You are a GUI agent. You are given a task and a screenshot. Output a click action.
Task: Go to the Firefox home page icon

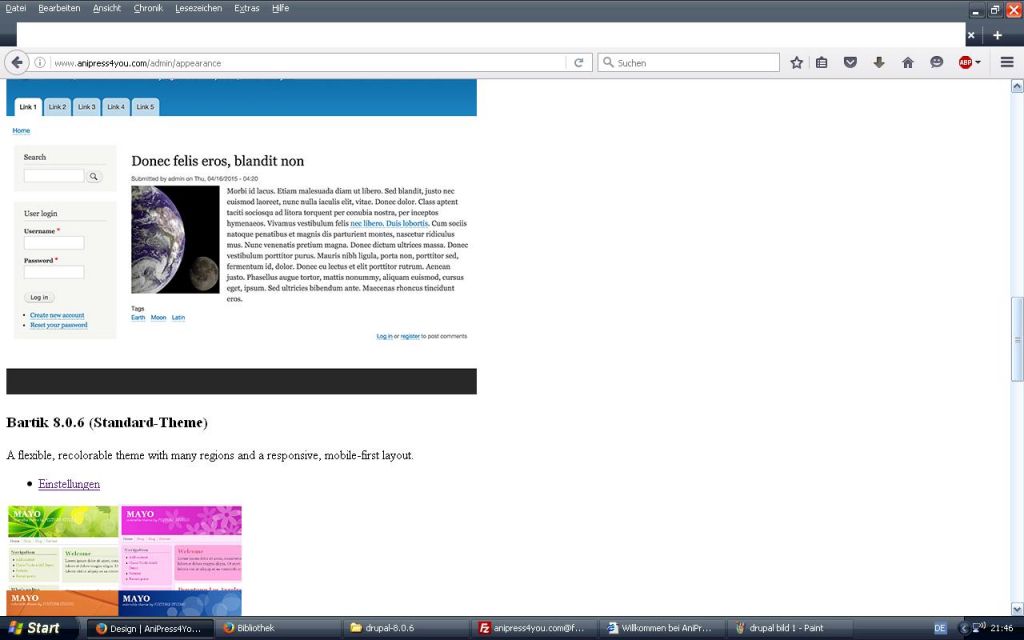pos(908,62)
